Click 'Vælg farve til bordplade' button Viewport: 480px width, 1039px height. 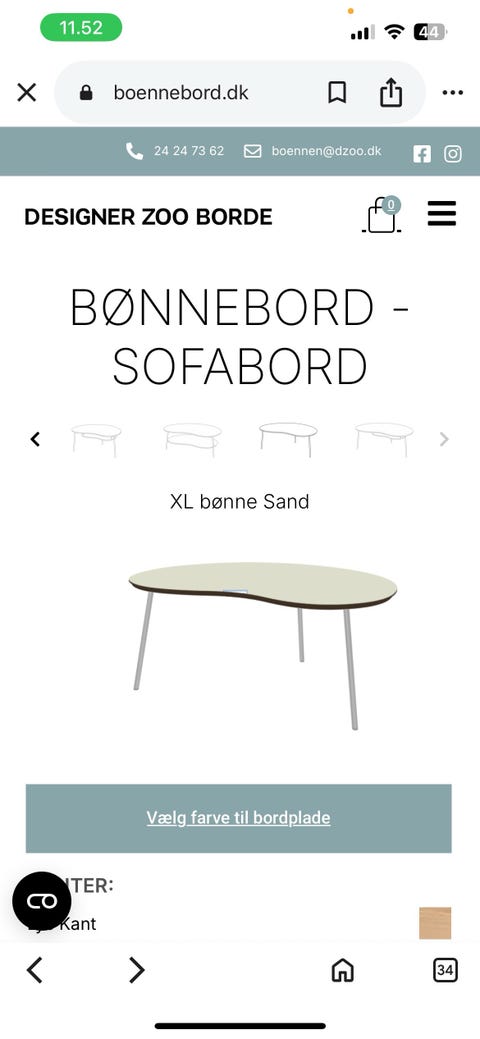[x=239, y=818]
